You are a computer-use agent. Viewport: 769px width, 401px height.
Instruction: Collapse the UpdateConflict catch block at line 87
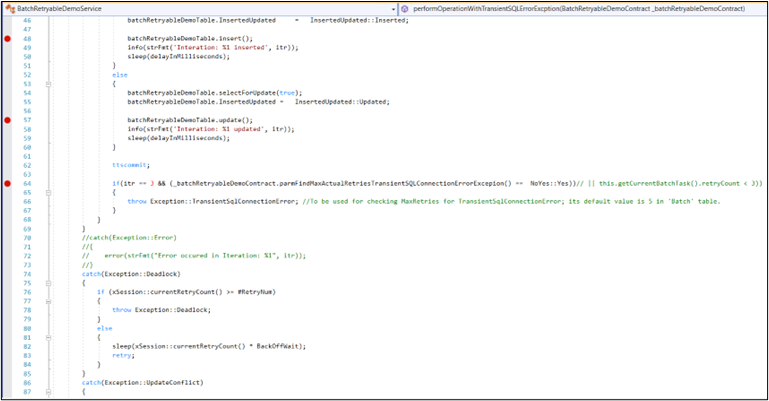click(48, 392)
